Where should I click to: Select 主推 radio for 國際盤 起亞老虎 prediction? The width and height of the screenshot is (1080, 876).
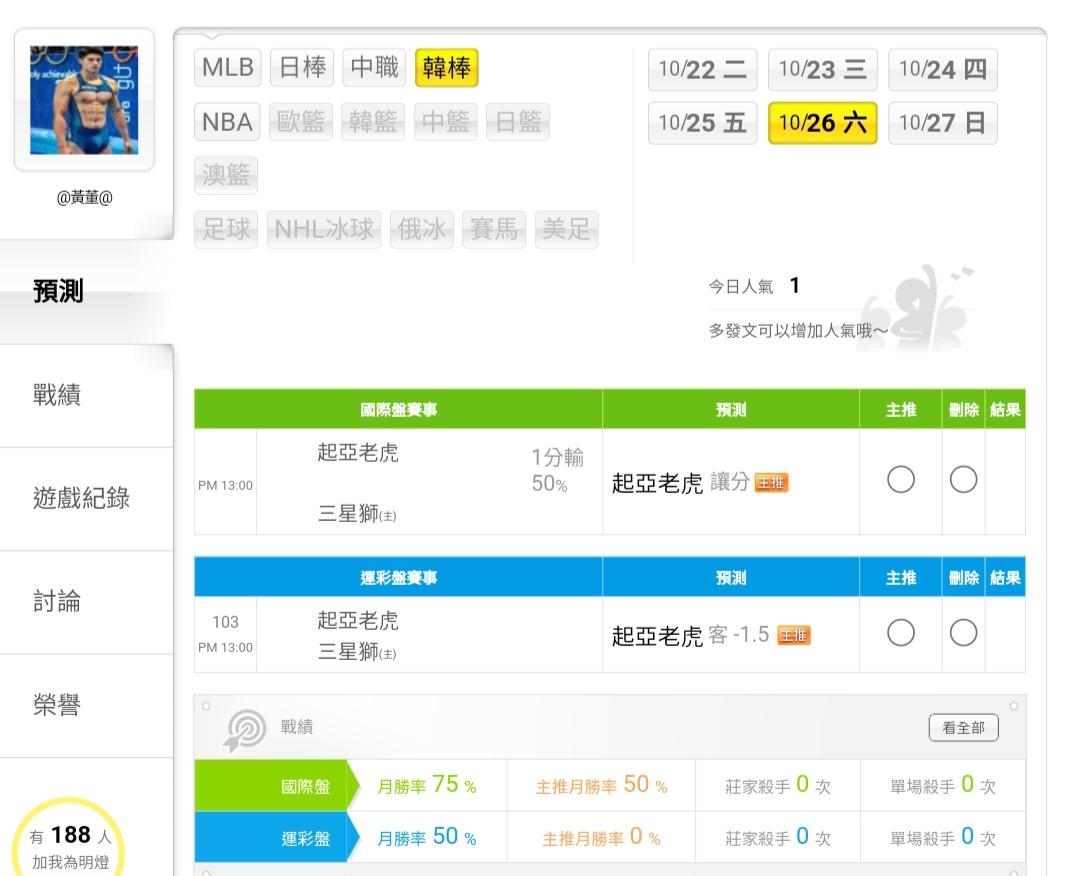[x=900, y=481]
